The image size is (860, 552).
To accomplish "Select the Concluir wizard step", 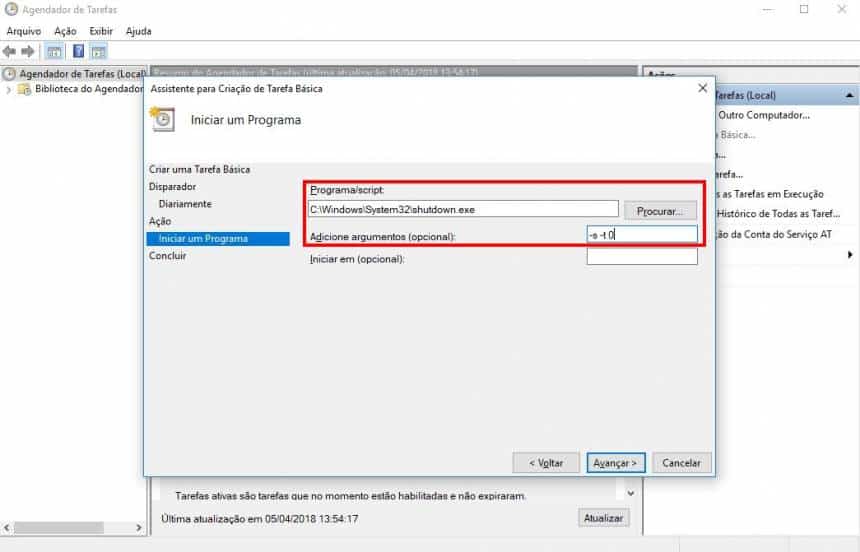I will (168, 256).
